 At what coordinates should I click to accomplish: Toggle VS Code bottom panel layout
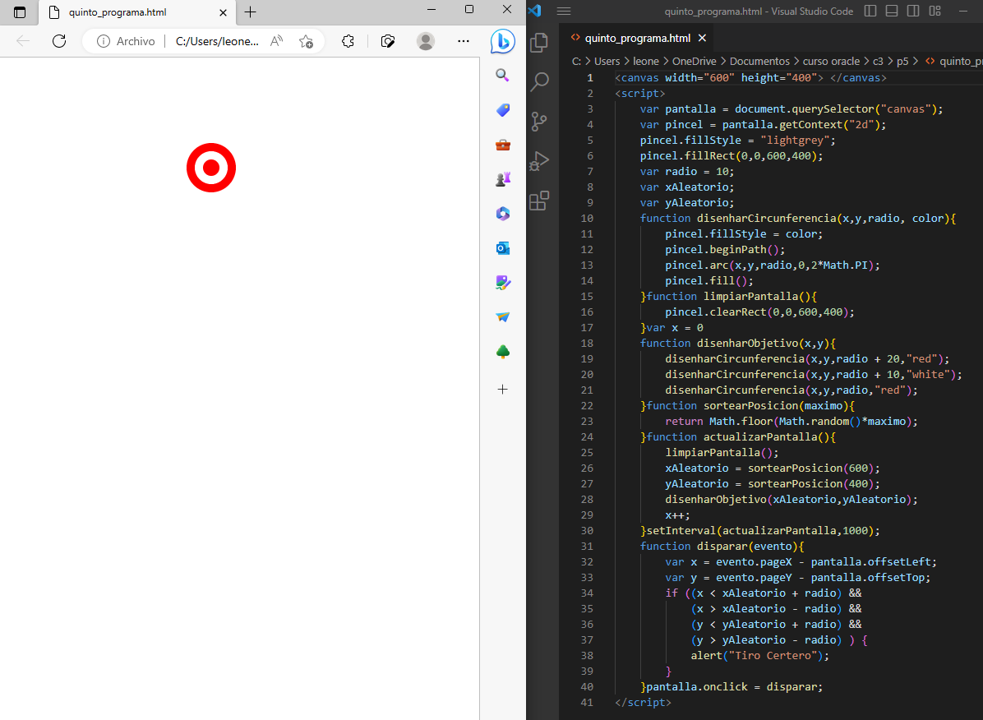(x=891, y=11)
